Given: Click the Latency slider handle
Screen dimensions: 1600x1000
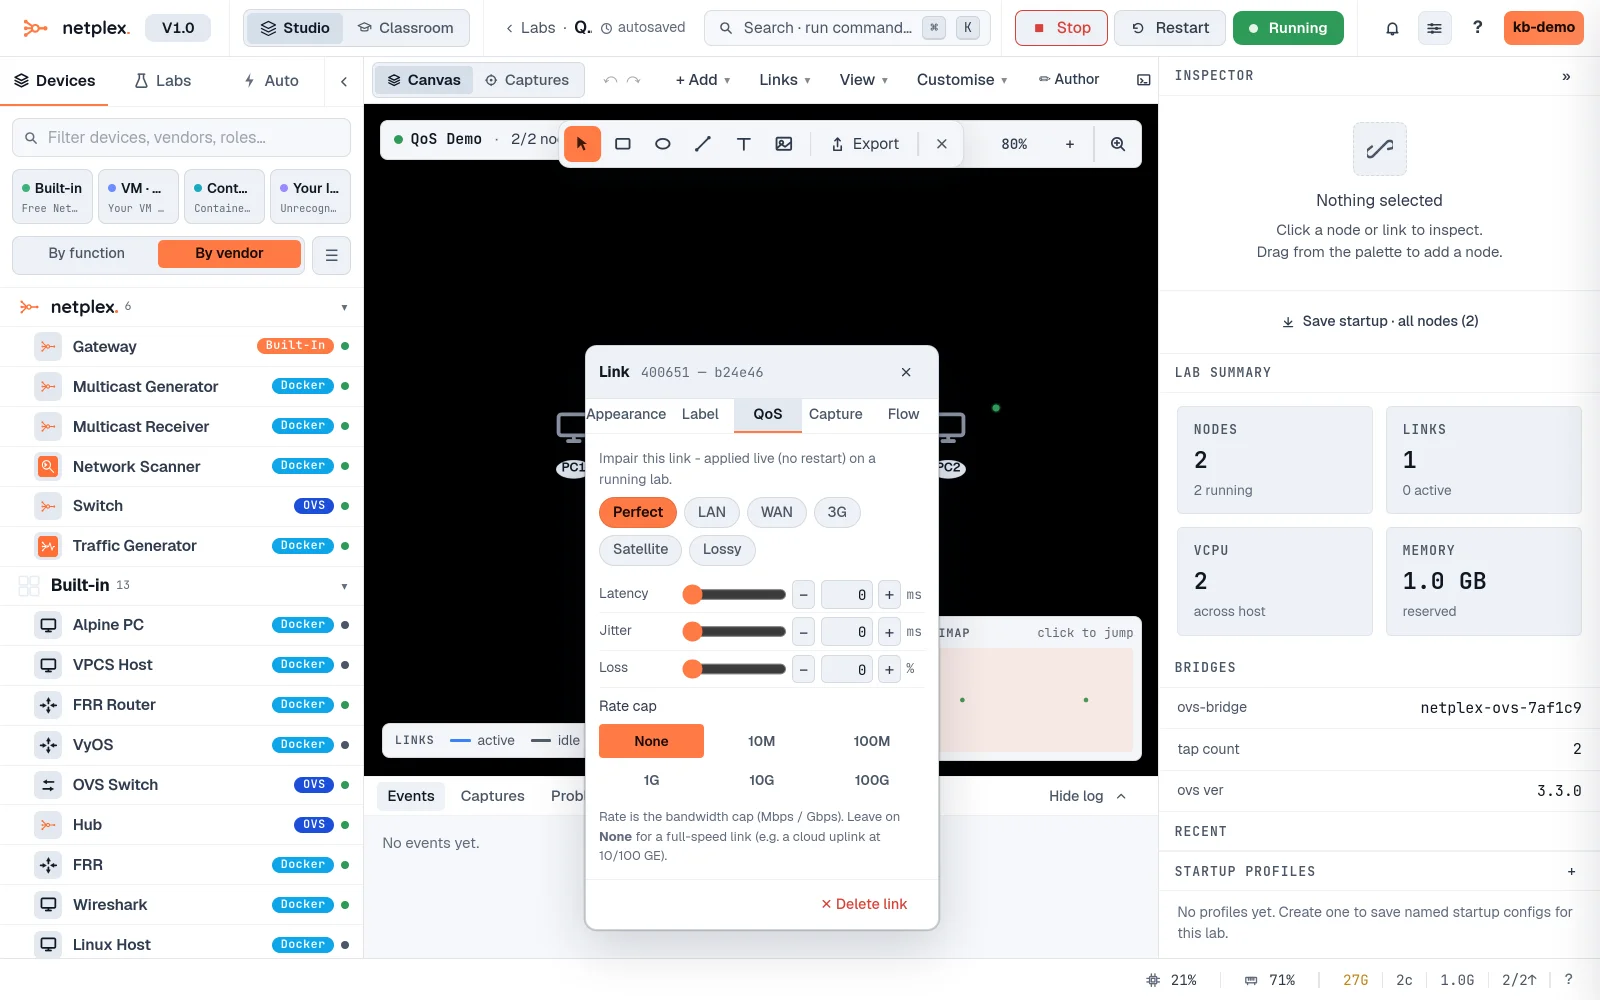Looking at the screenshot, I should click(x=692, y=595).
